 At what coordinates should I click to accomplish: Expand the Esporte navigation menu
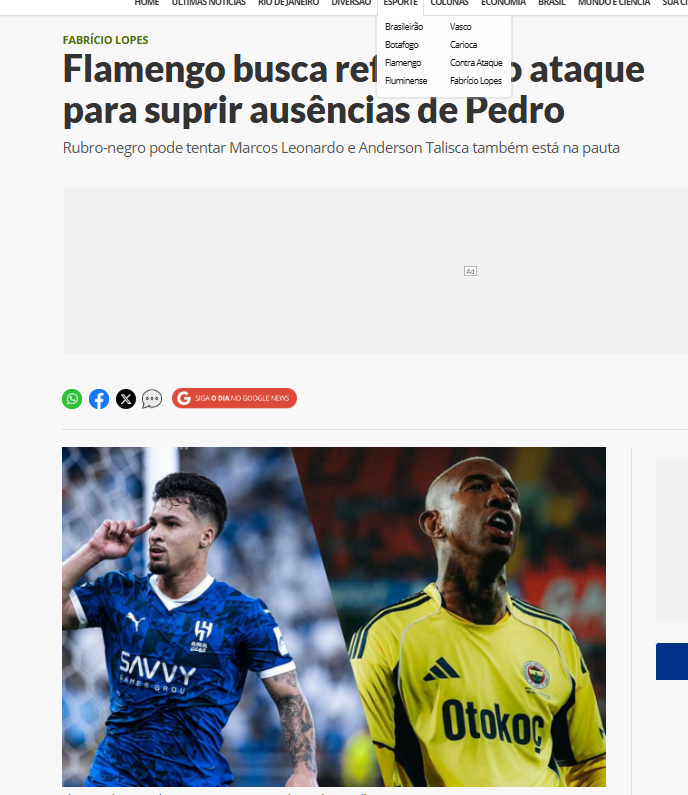click(401, 3)
